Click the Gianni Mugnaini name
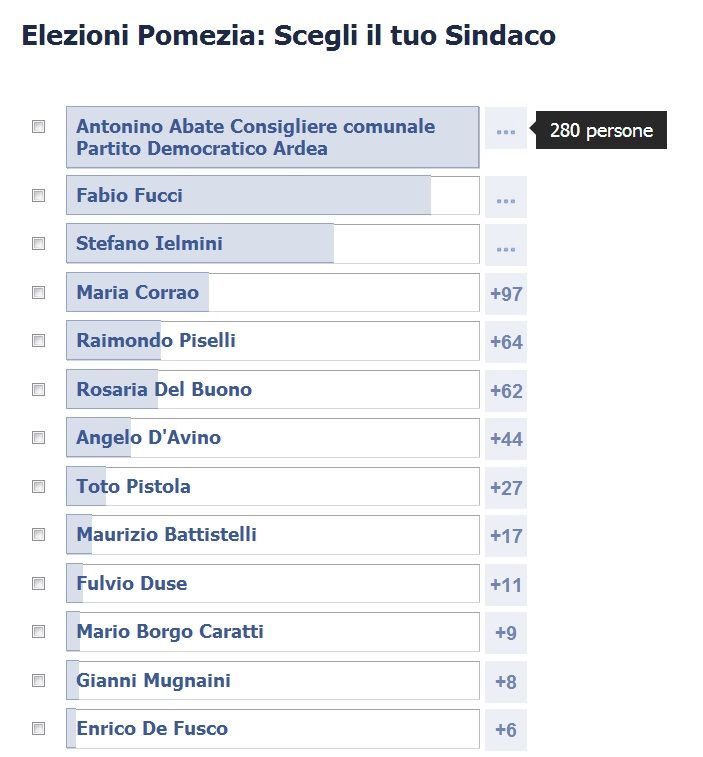The height and width of the screenshot is (757, 703). [x=154, y=681]
